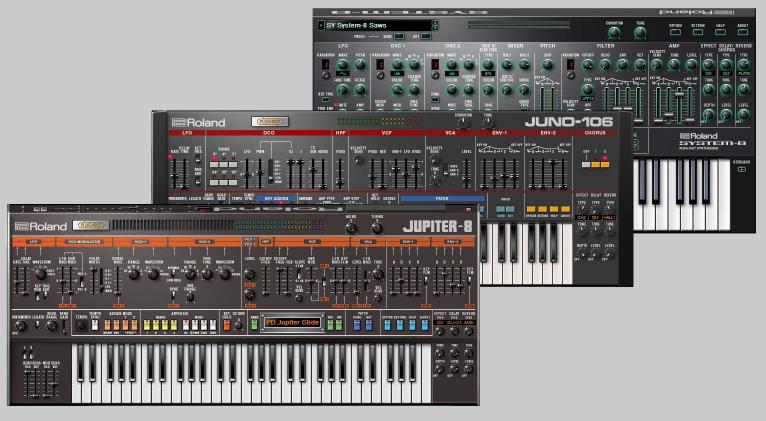Click the Juno-106 LFO Rate slider
Image resolution: width=766 pixels, height=421 pixels.
click(x=175, y=175)
